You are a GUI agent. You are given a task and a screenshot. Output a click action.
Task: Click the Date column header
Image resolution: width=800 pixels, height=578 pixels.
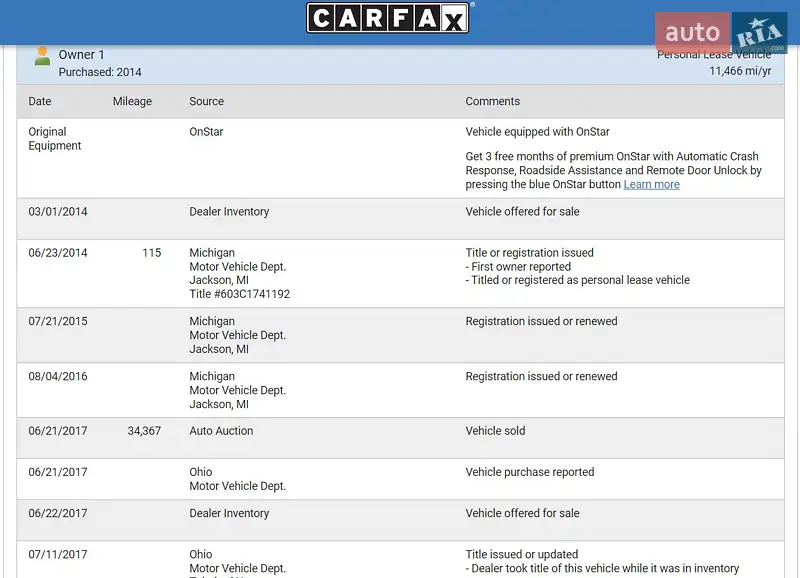pyautogui.click(x=40, y=102)
